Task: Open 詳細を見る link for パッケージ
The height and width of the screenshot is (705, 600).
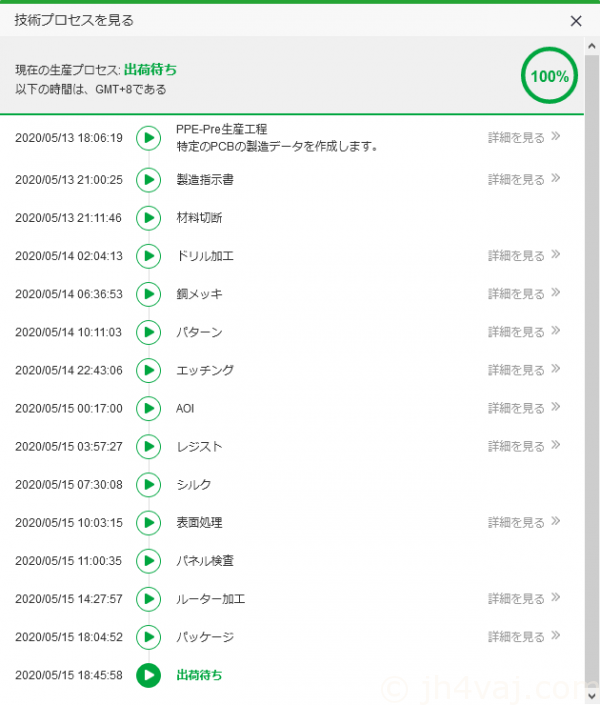Action: click(x=516, y=637)
